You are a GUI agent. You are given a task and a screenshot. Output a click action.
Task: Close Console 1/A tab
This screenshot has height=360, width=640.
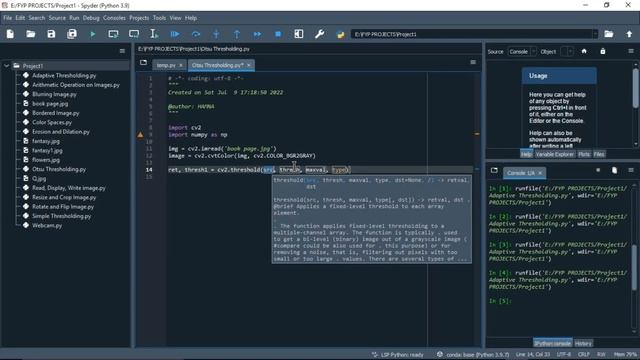point(540,173)
